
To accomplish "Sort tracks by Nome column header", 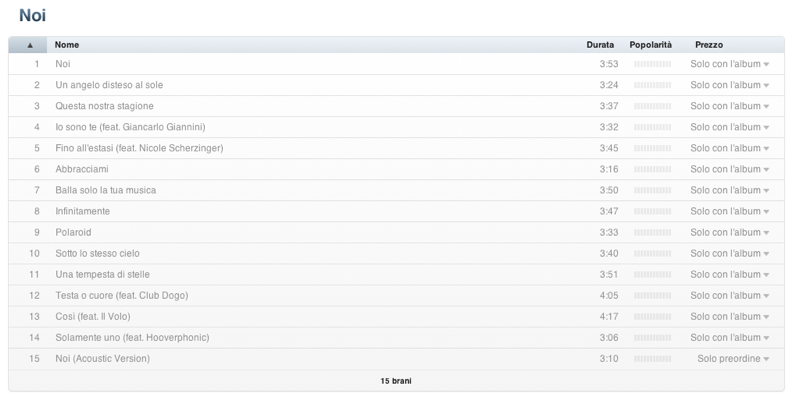I will (x=67, y=45).
